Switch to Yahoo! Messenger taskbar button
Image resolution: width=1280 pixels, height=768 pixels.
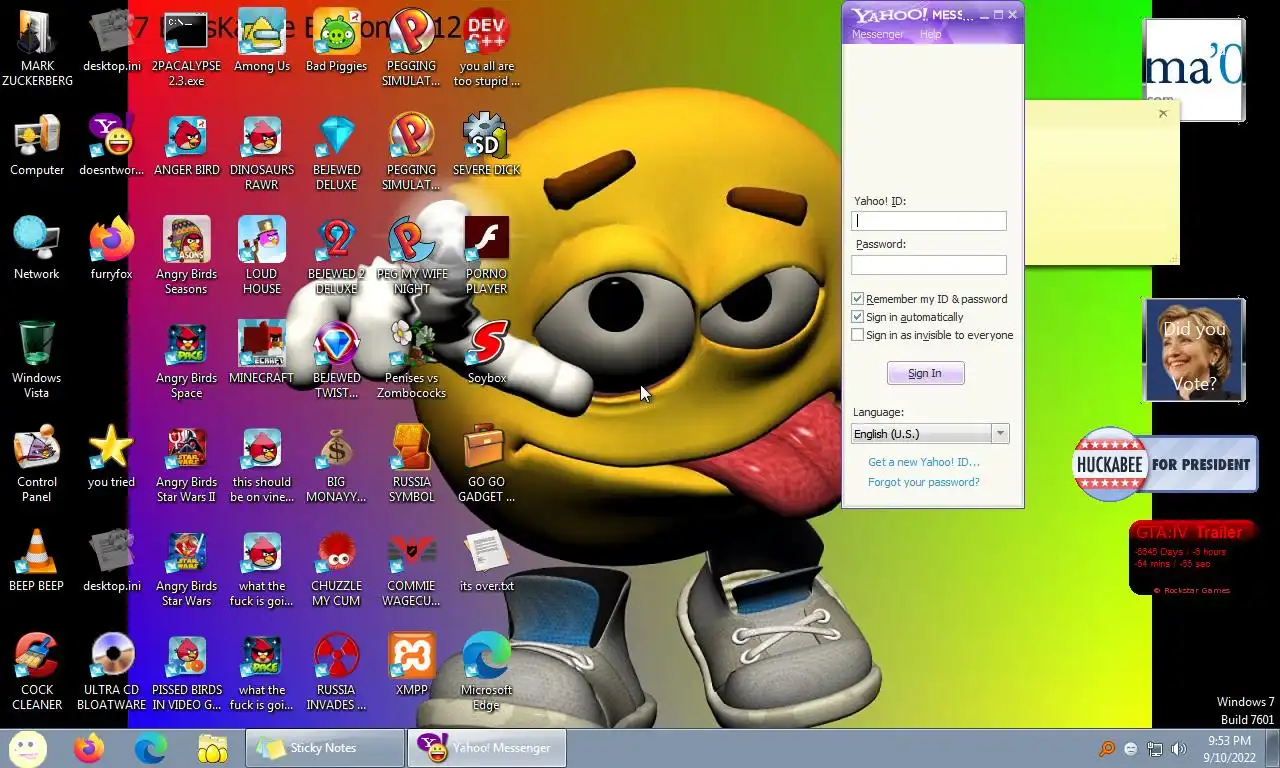[x=487, y=747]
